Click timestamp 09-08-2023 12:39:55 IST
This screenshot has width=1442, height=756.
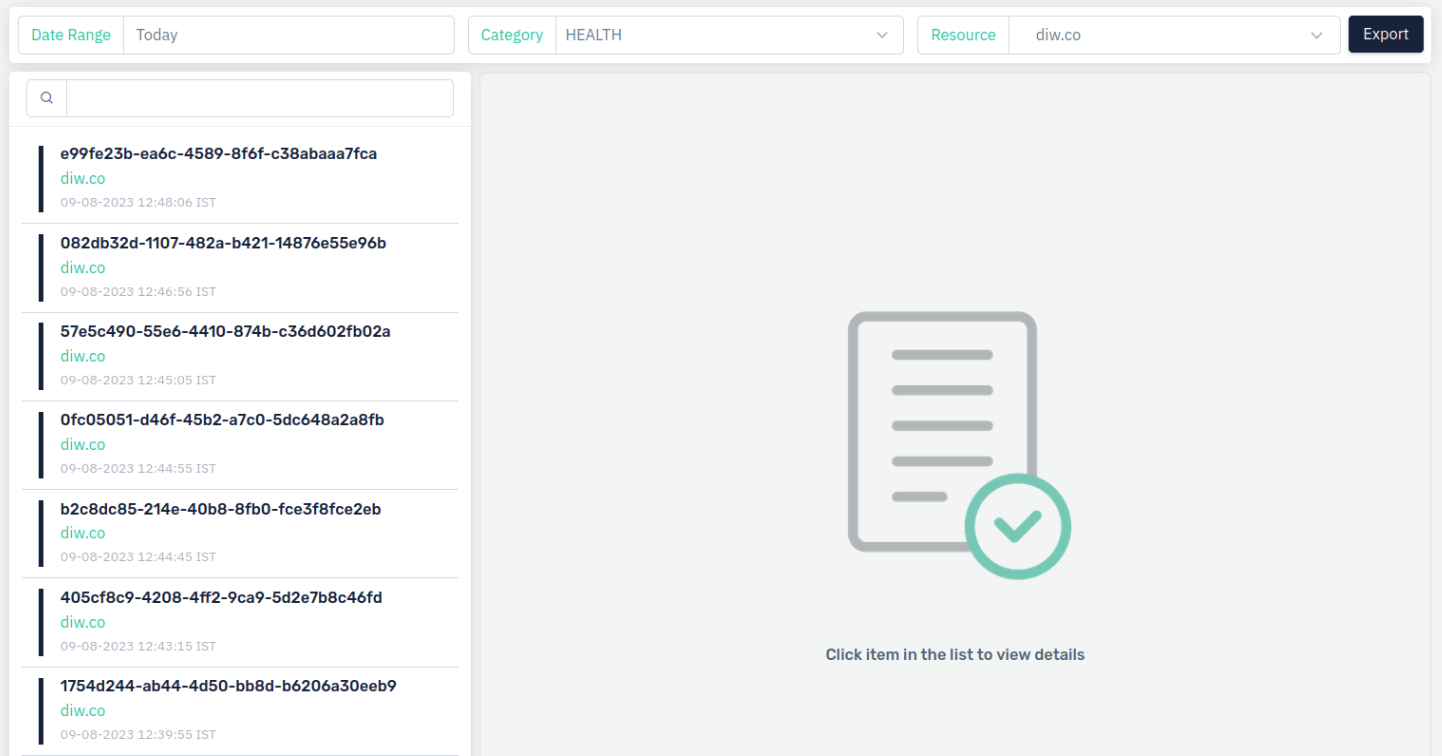(138, 734)
